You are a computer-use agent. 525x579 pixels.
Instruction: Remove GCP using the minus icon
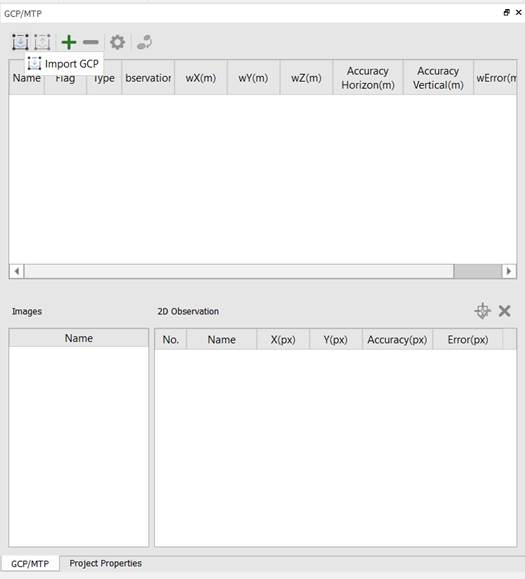90,42
